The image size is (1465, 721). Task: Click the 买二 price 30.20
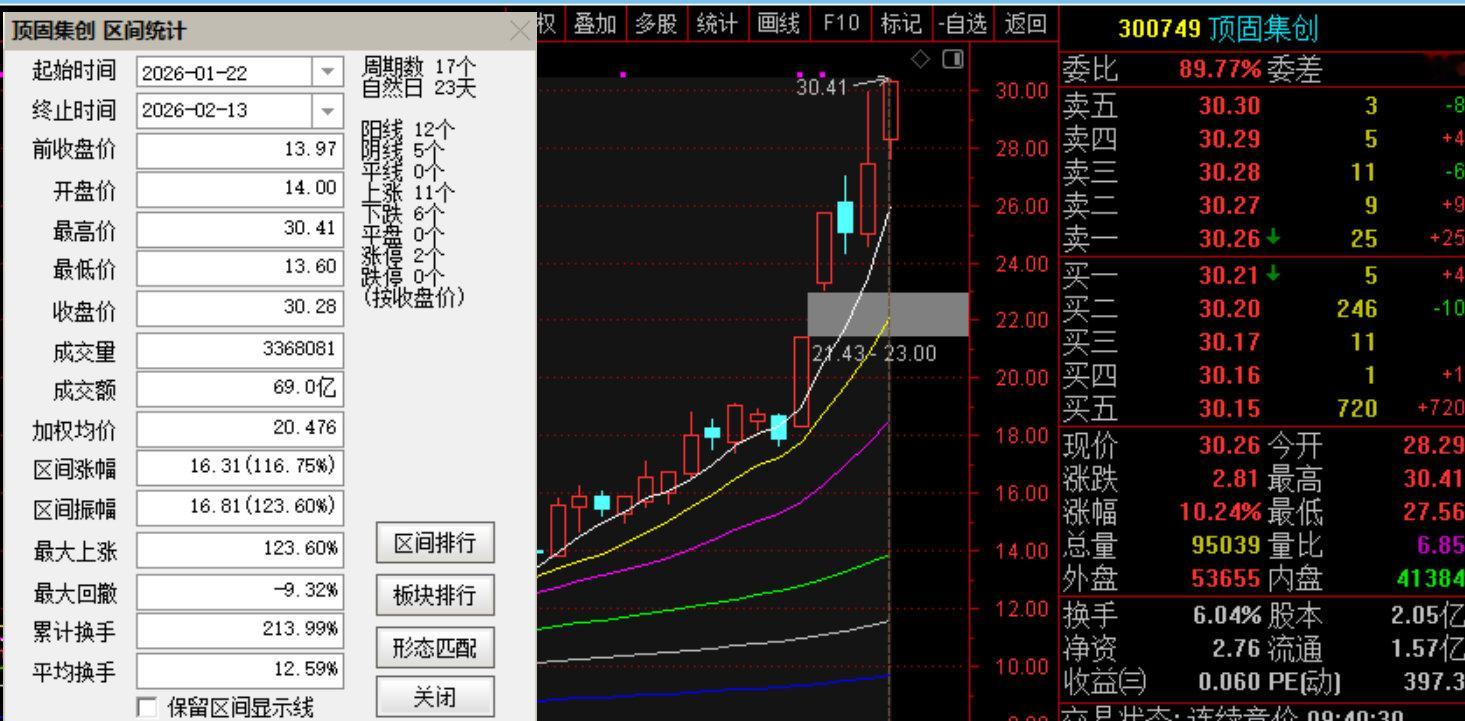[x=1230, y=308]
